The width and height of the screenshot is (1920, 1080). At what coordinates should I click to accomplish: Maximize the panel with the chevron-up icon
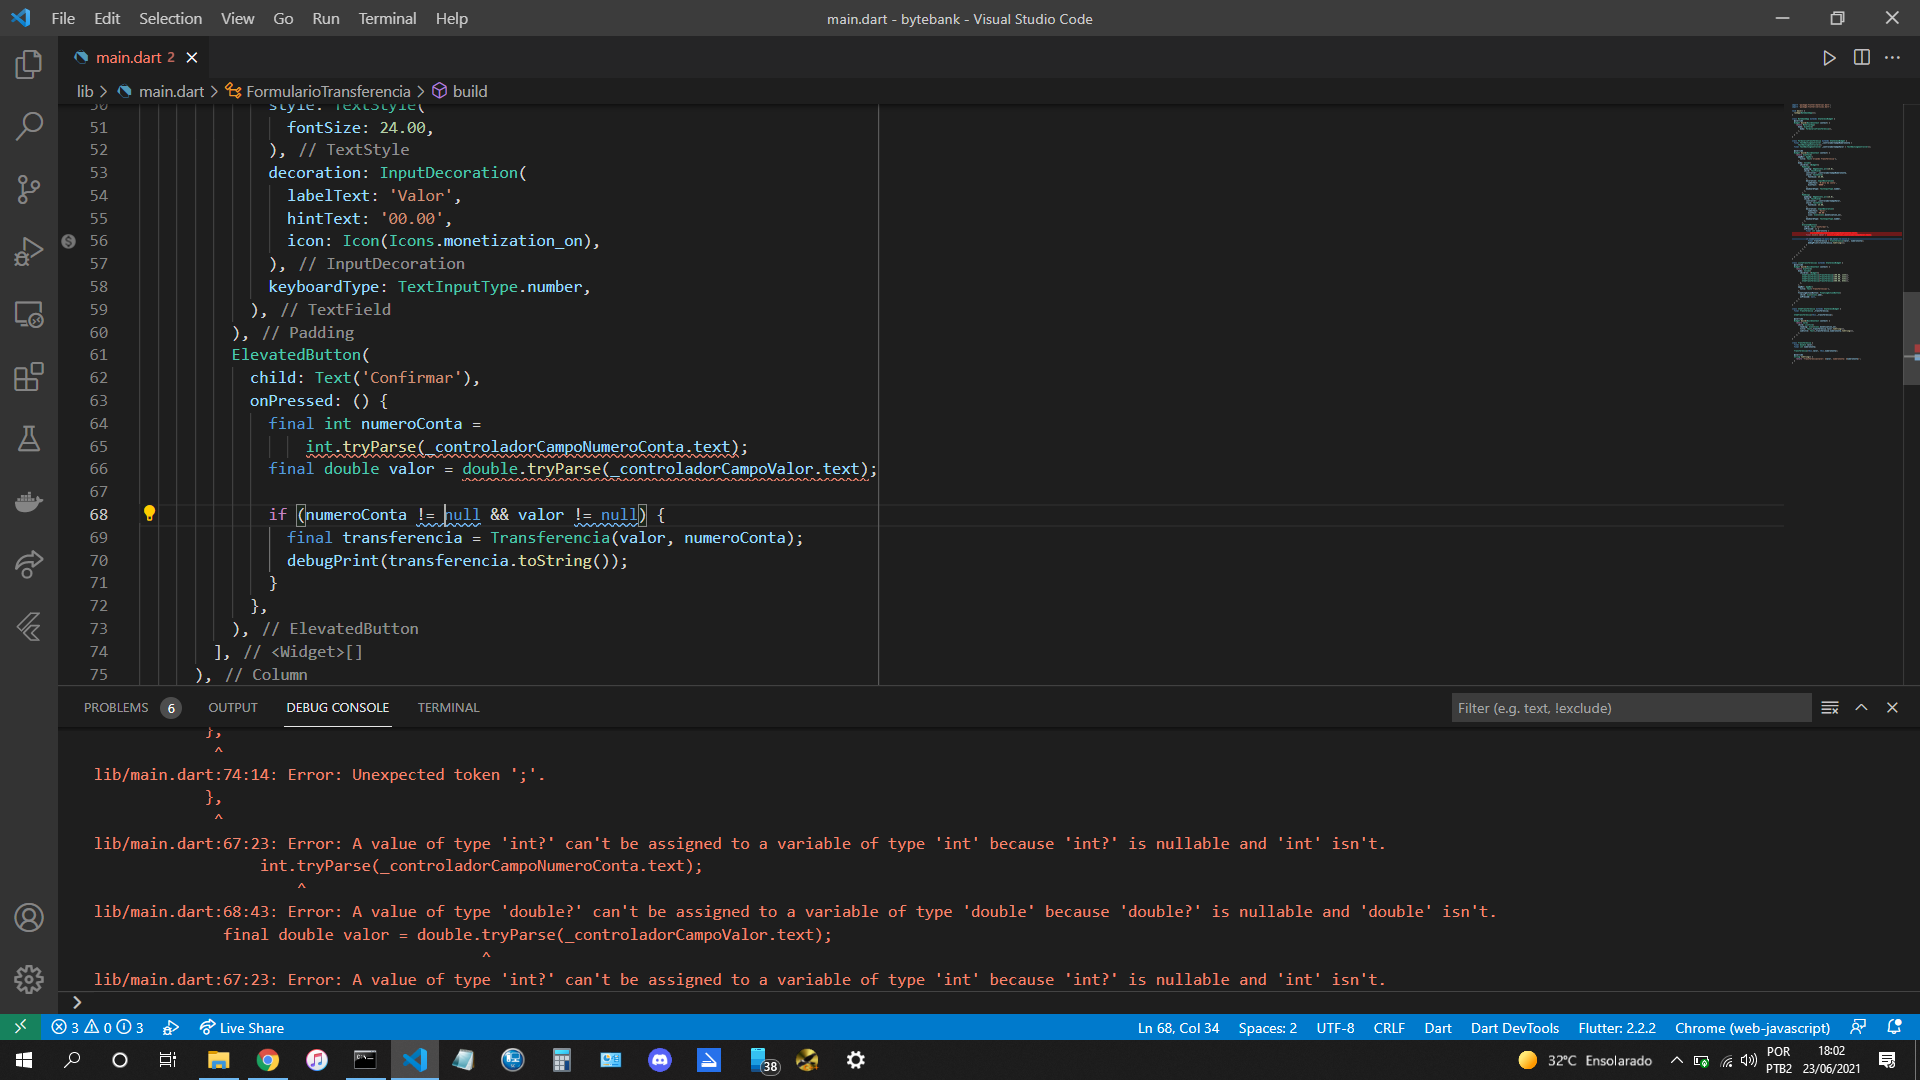[1861, 708]
